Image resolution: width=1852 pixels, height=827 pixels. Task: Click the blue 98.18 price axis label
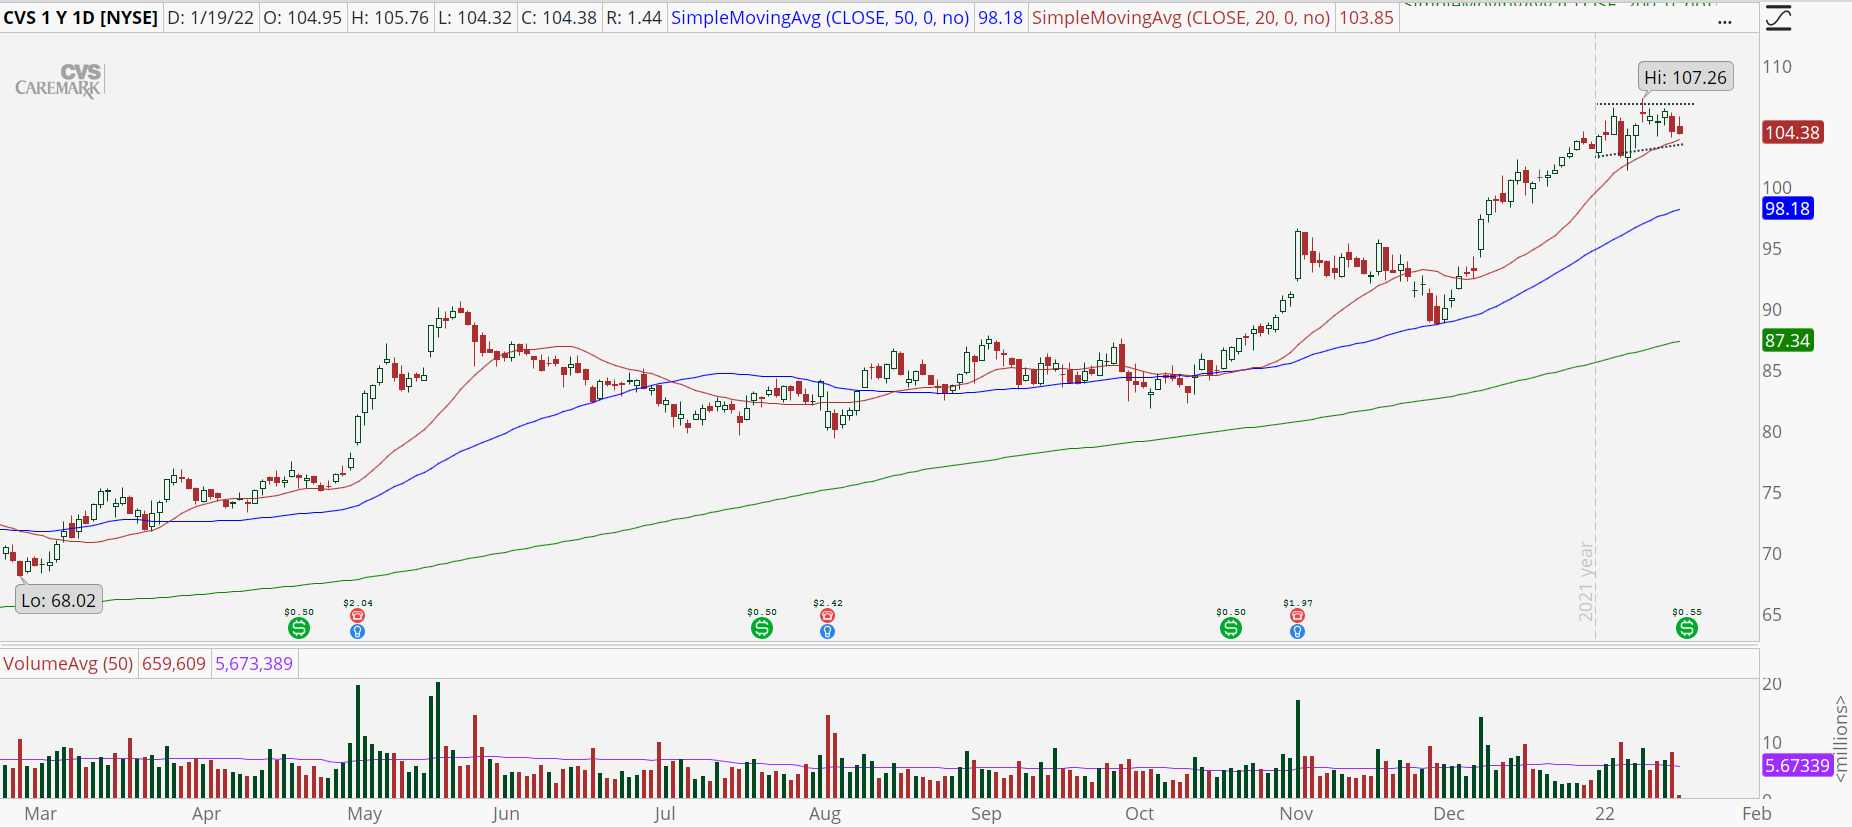[x=1787, y=208]
